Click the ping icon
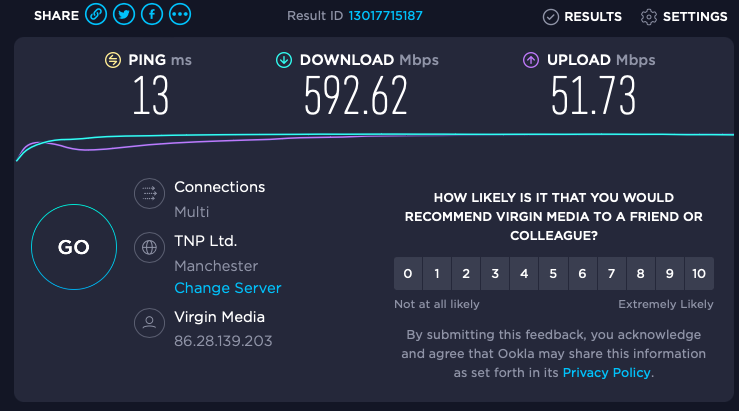 tap(113, 60)
